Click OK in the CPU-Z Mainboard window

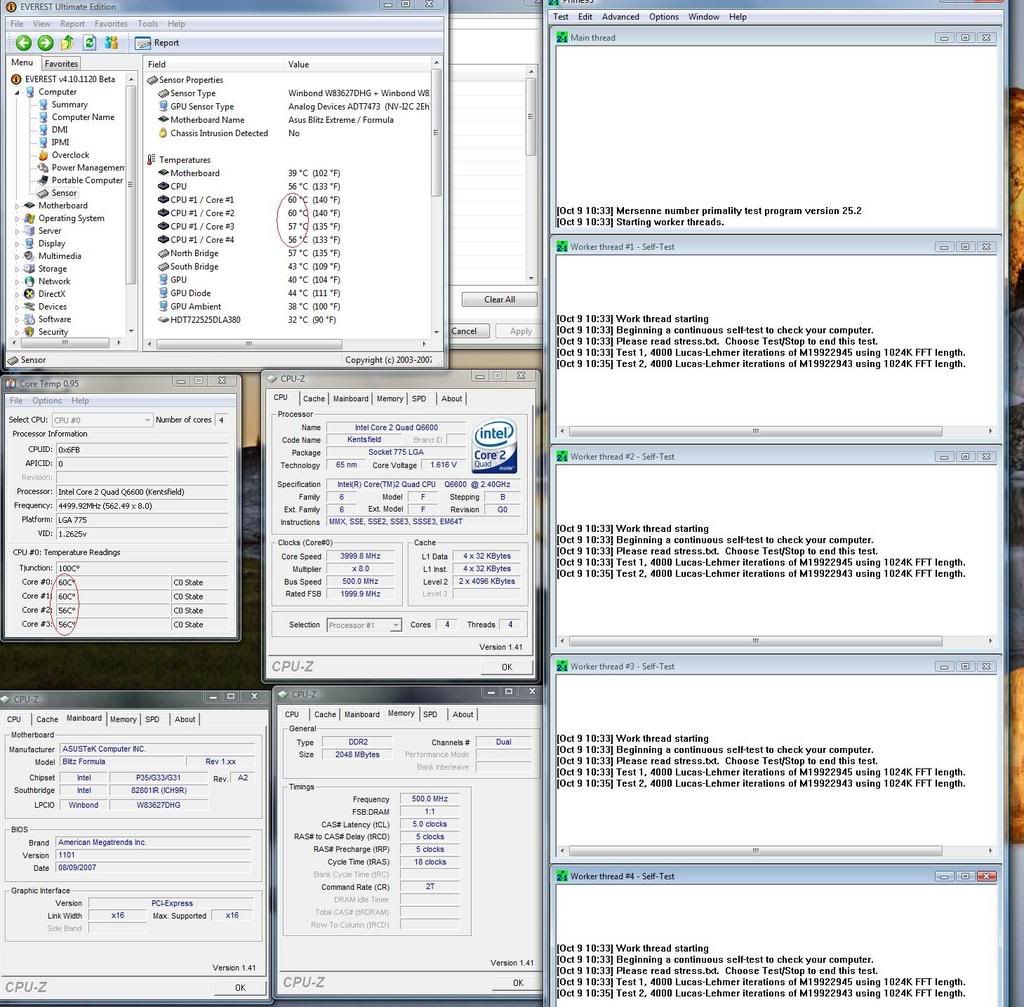click(240, 987)
